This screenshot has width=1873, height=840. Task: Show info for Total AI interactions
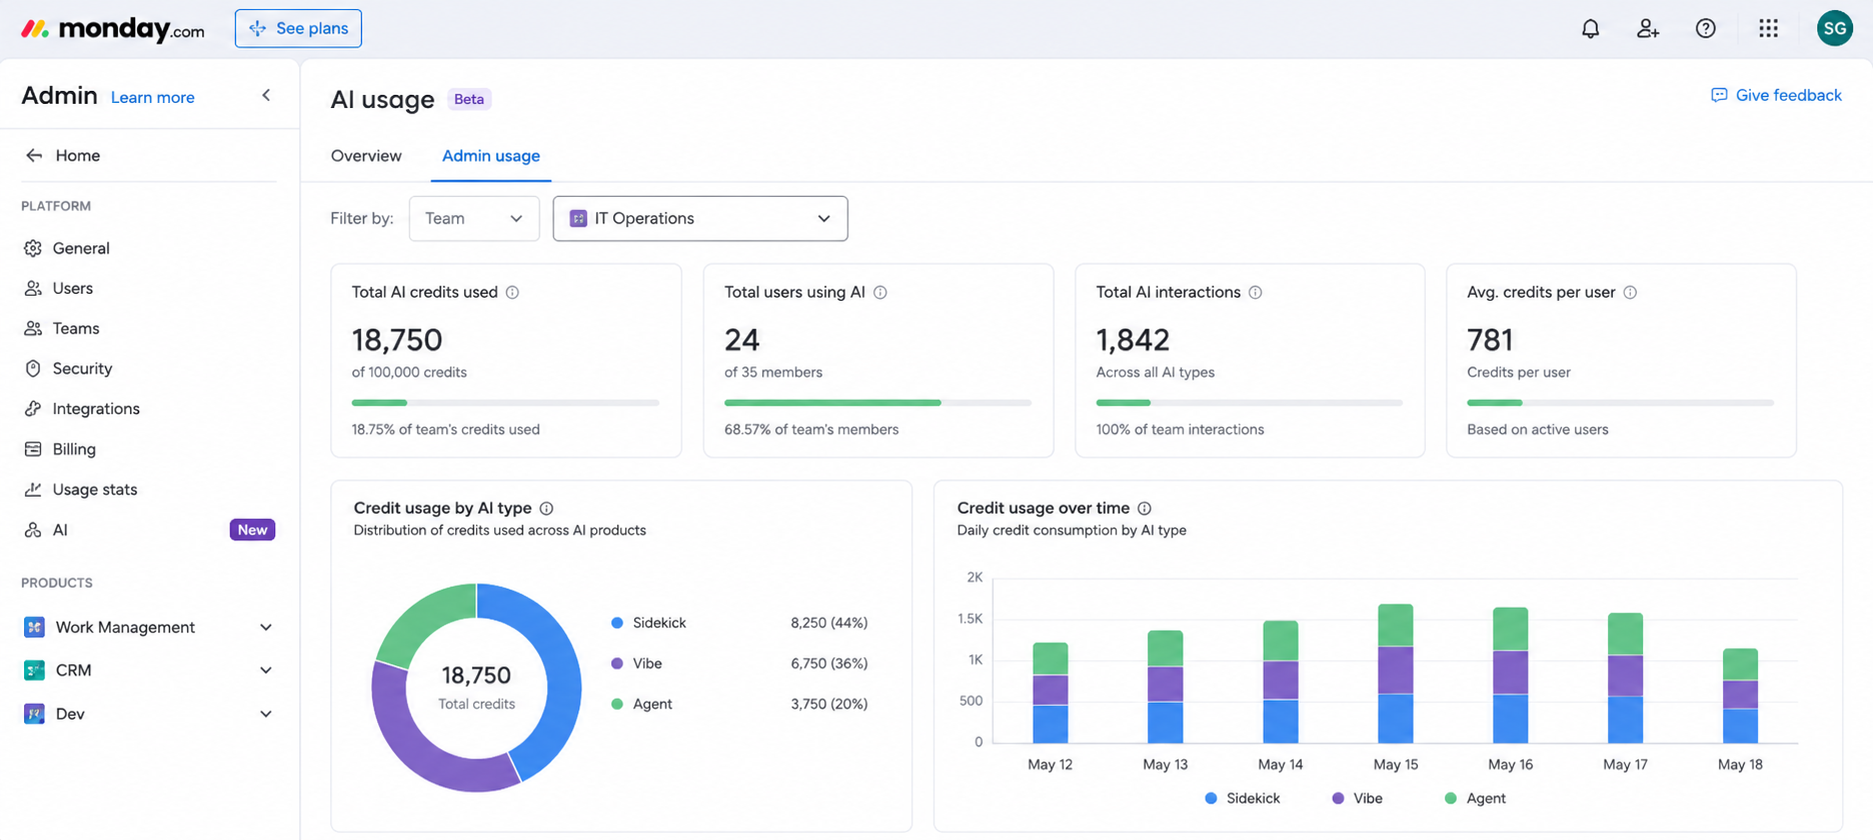point(1255,292)
